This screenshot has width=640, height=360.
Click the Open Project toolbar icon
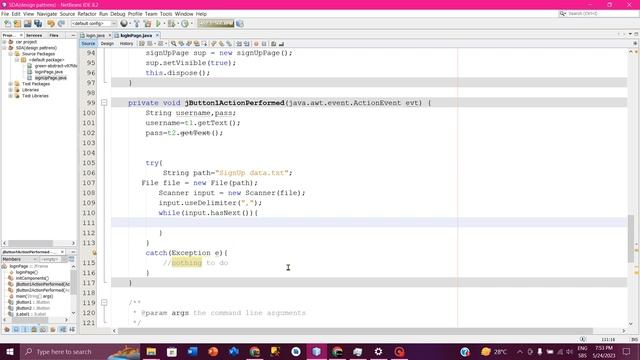tap(27, 24)
